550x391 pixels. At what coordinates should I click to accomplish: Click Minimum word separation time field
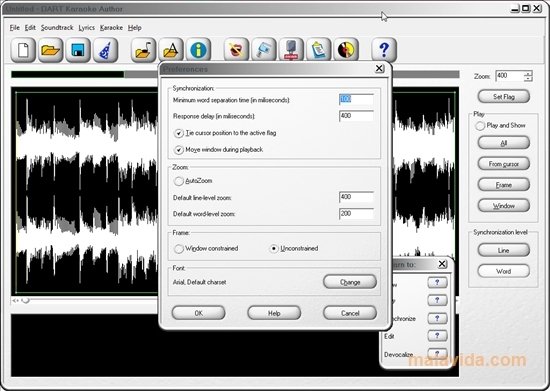point(356,100)
